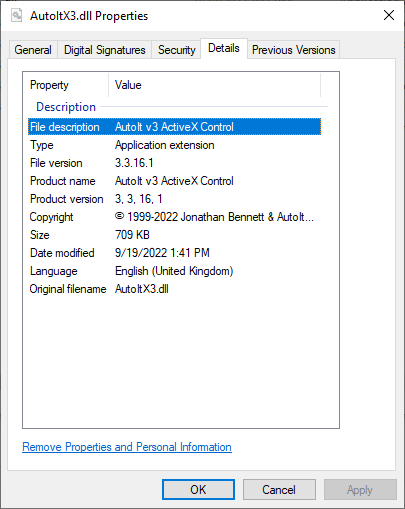Collapse the Description group header

(66, 107)
